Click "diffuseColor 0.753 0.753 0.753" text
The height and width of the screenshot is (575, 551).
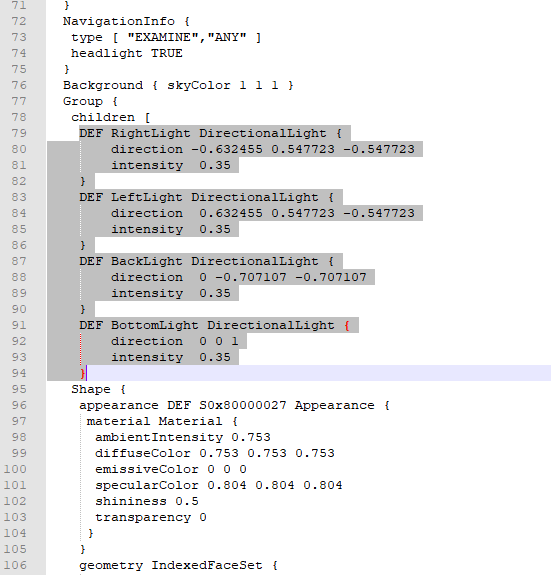tap(215, 453)
